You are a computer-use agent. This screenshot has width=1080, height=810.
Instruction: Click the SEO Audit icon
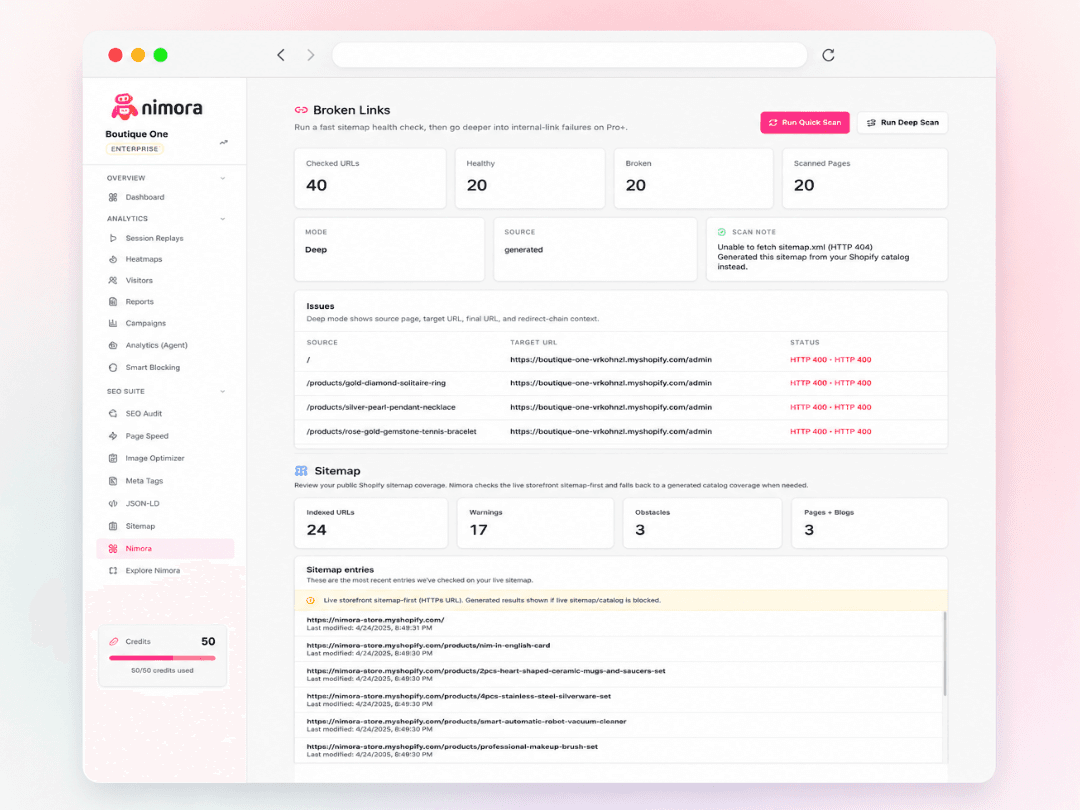point(113,413)
